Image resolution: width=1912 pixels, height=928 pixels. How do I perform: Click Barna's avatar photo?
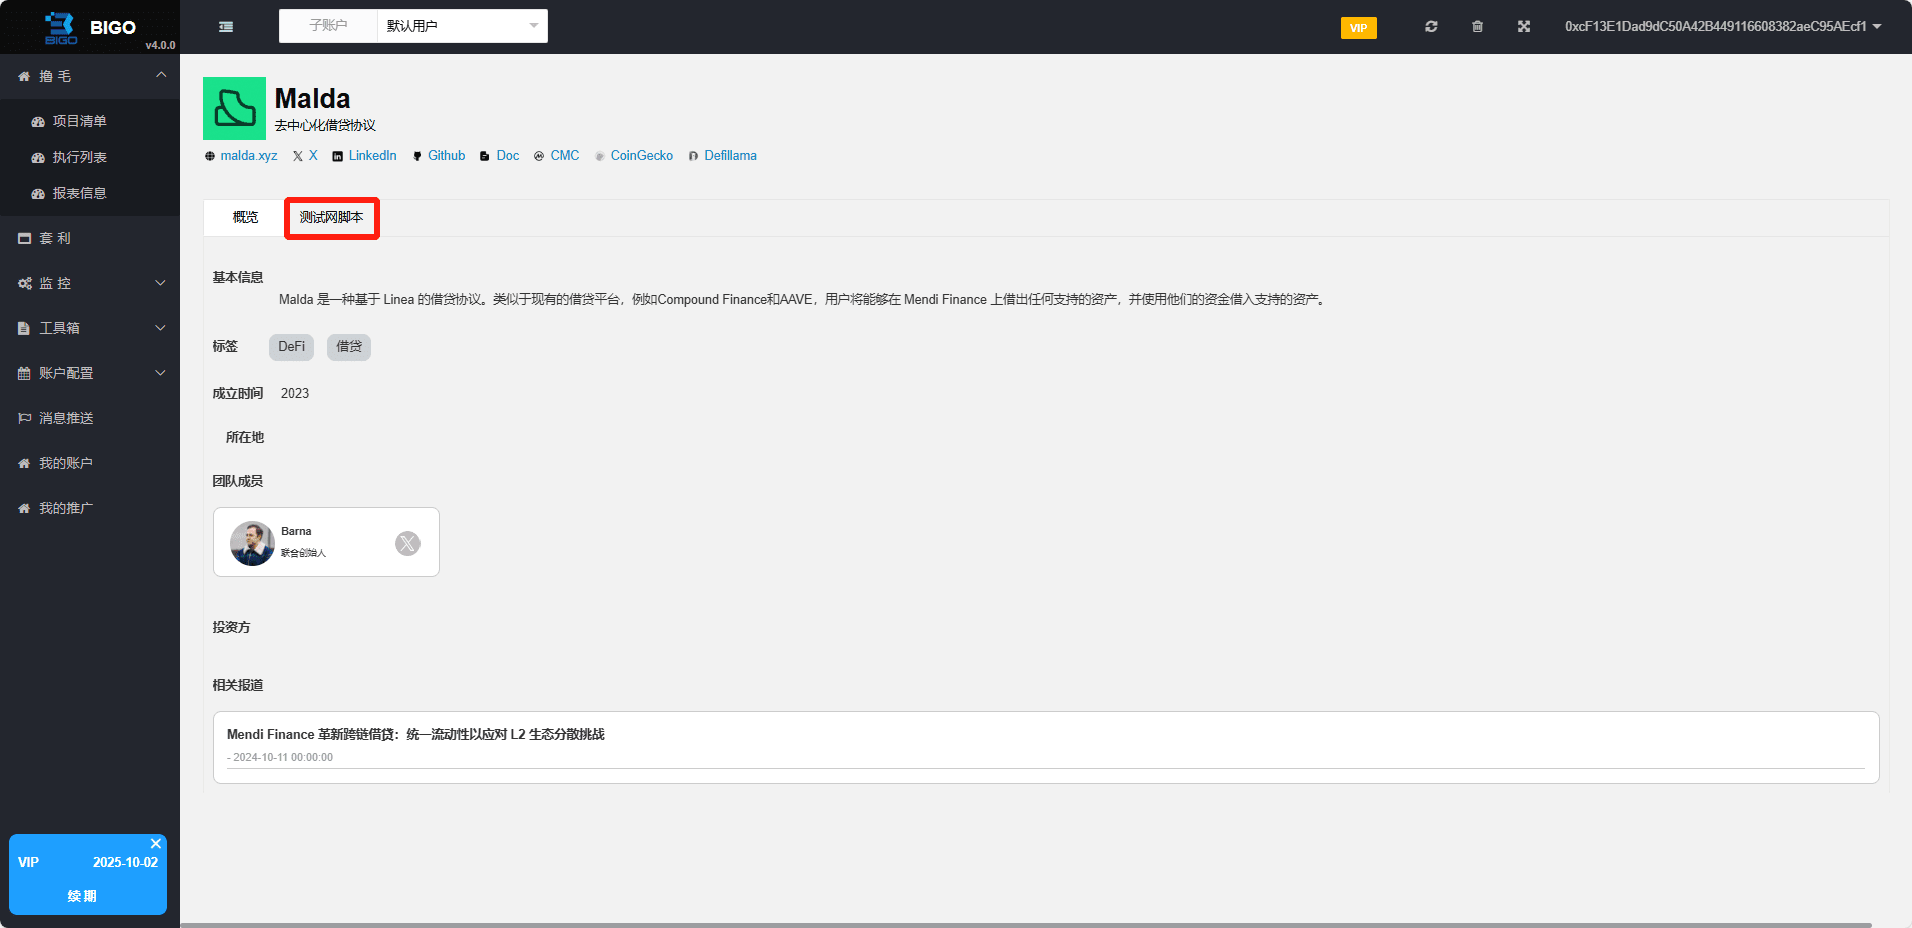tap(252, 543)
